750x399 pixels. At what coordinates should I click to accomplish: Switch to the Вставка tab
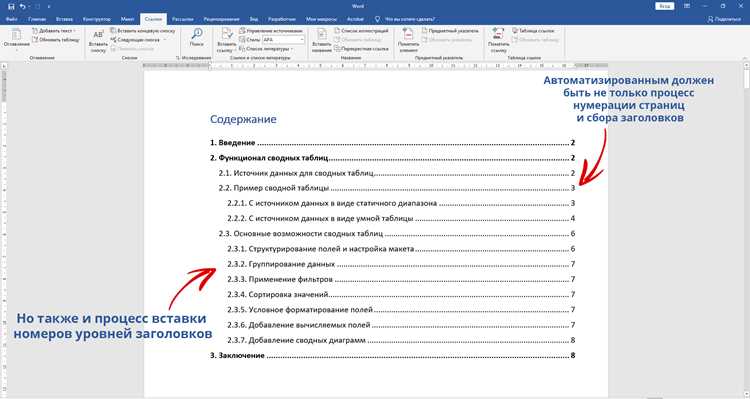64,19
